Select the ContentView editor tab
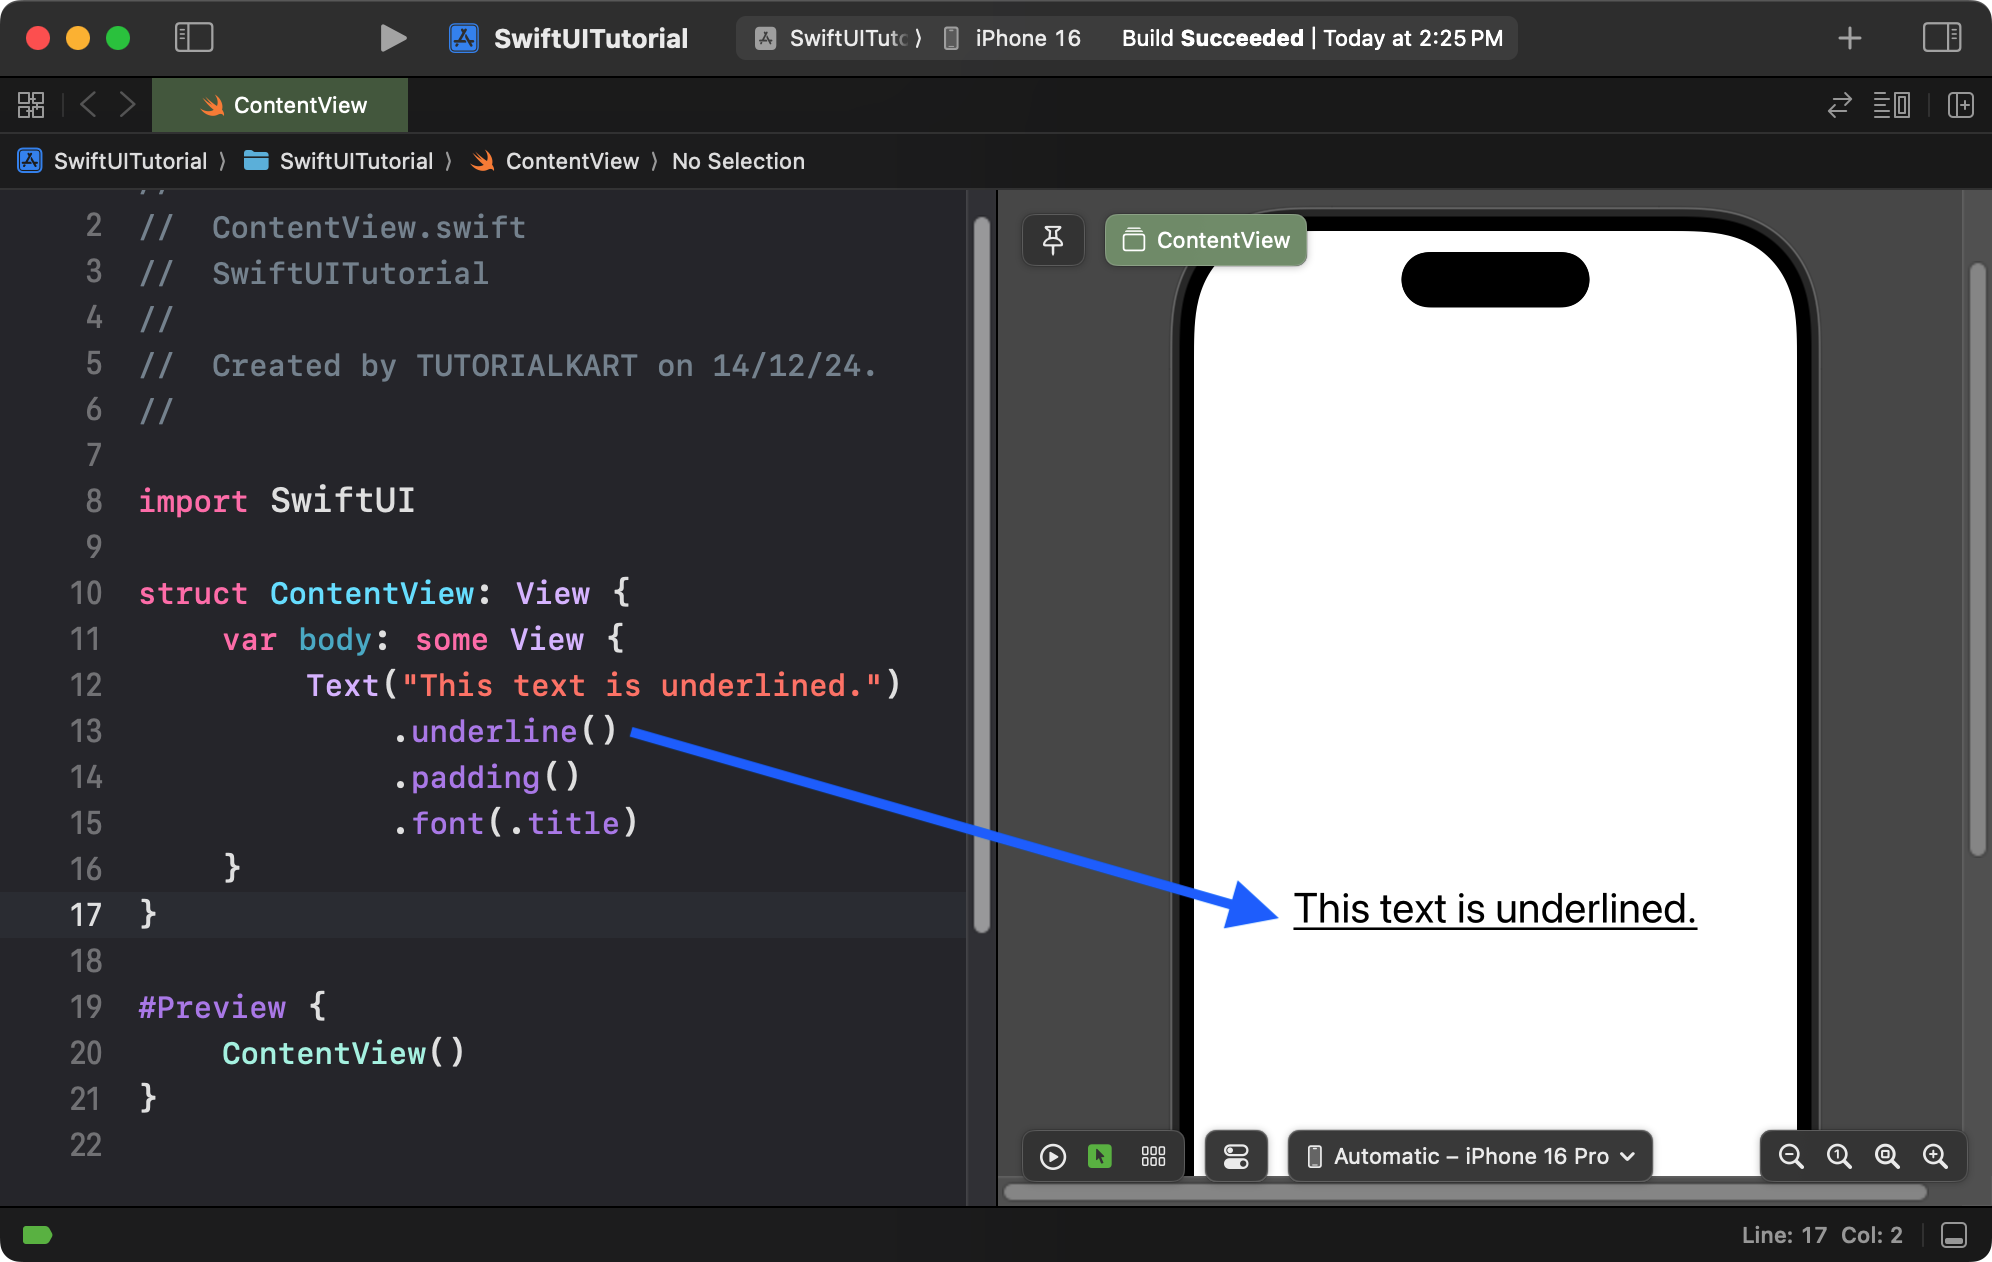The width and height of the screenshot is (1992, 1262). tap(280, 105)
